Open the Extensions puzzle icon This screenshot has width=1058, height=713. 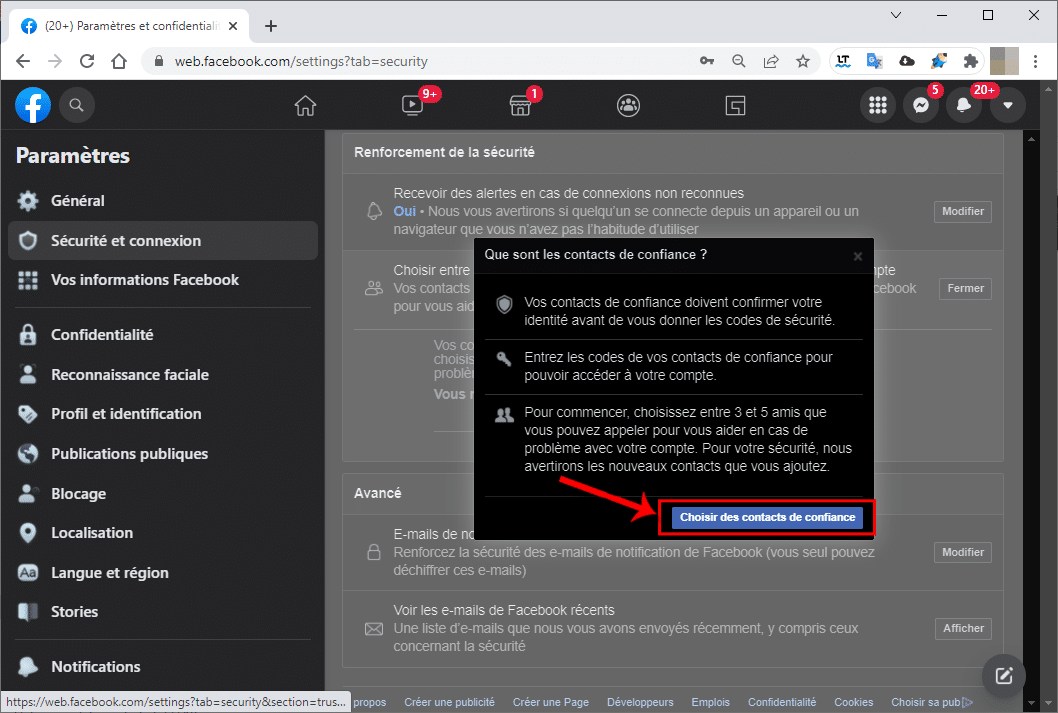[x=970, y=61]
